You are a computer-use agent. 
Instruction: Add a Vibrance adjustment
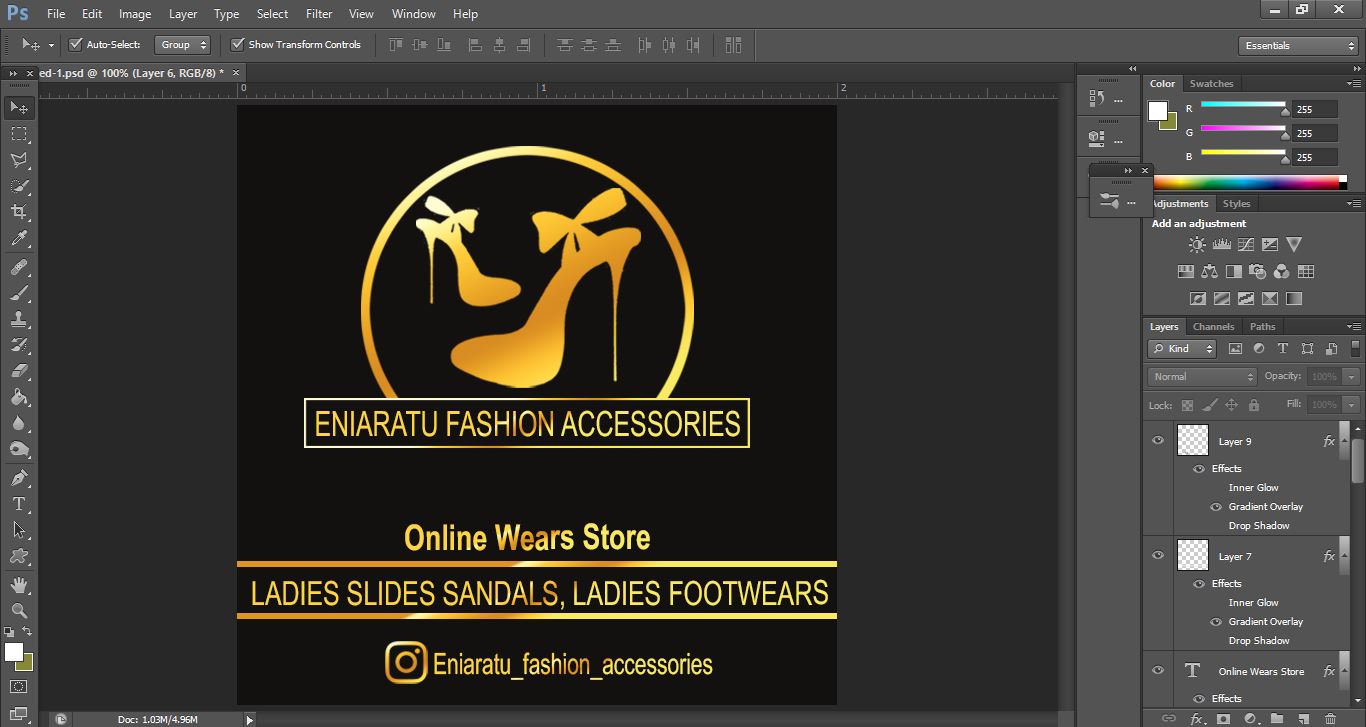click(x=1294, y=244)
